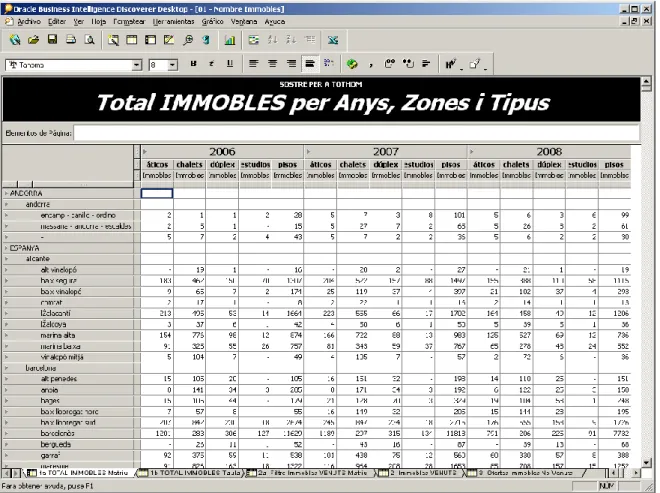Click the currency format green icon
The width and height of the screenshot is (660, 493).
pyautogui.click(x=352, y=64)
